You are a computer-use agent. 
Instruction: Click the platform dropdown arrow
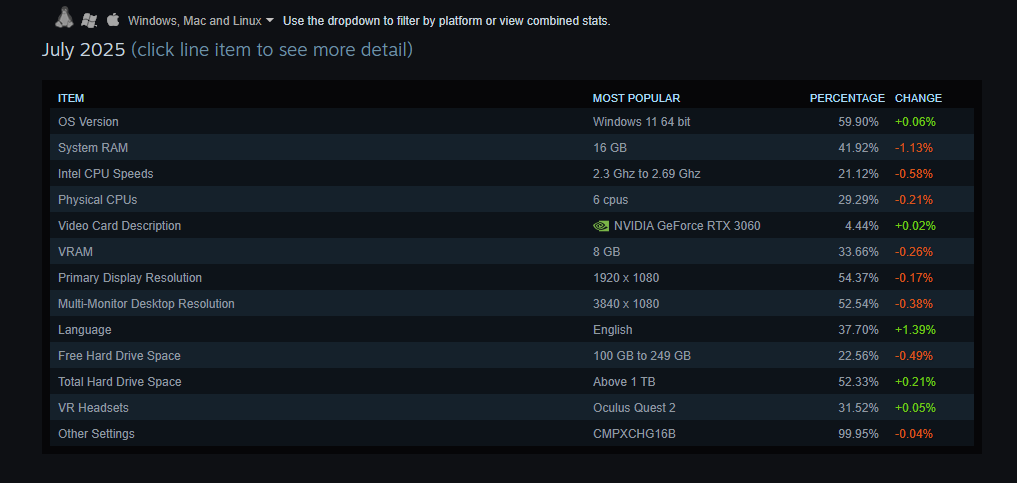pos(270,21)
